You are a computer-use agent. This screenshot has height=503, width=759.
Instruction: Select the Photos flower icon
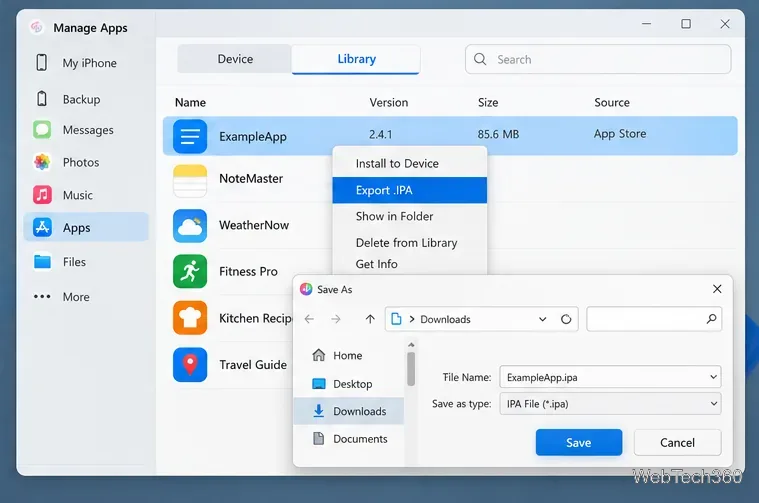(x=42, y=162)
